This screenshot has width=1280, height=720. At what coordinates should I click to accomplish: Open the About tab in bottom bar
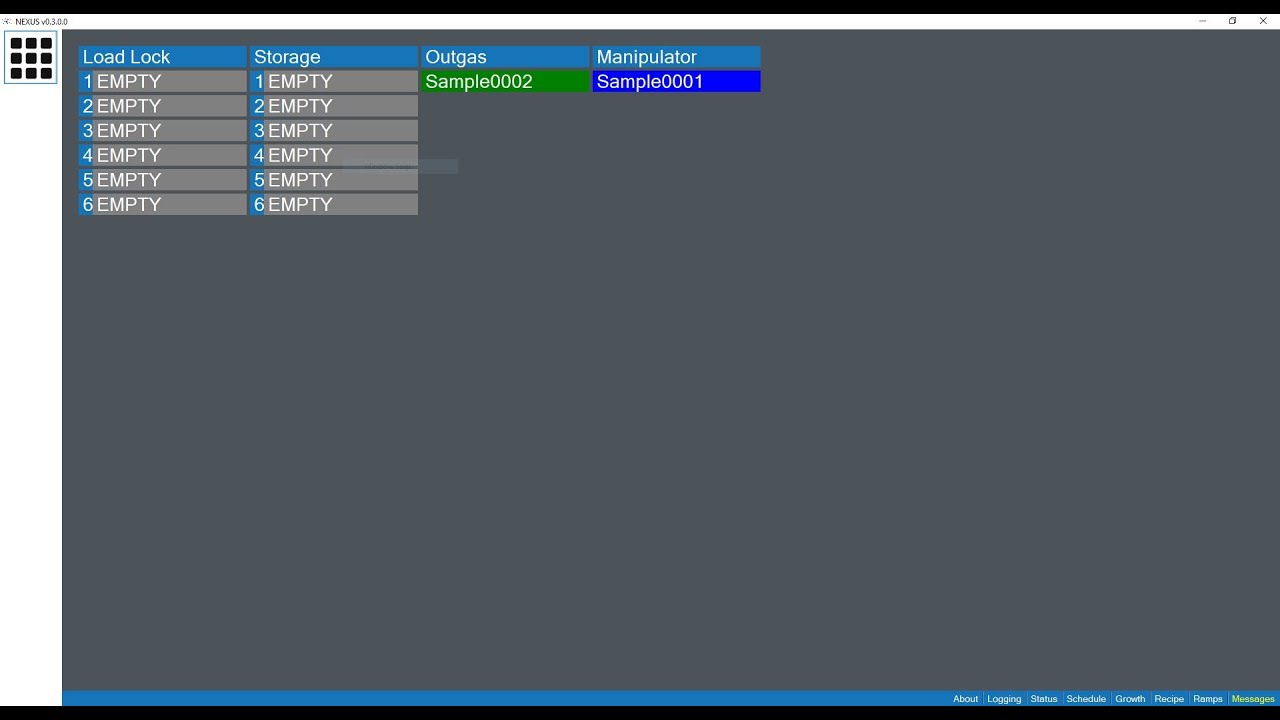pos(966,699)
